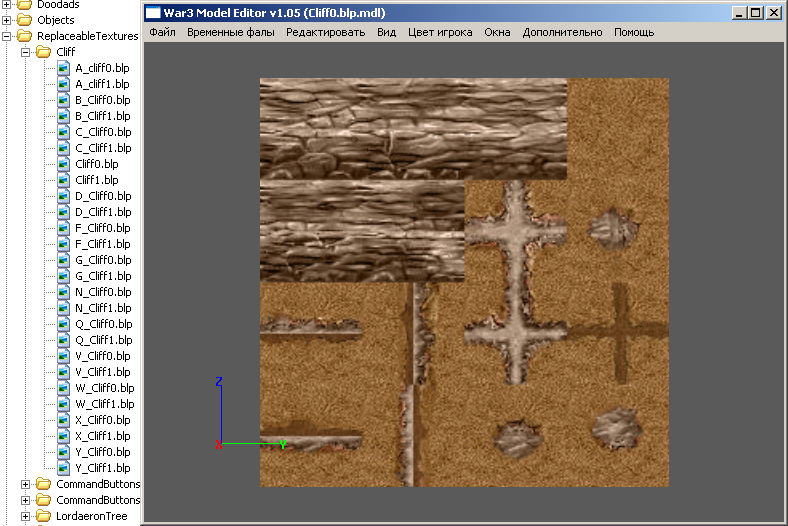
Task: Select the A_cliff0.blp file name
Action: [103, 68]
